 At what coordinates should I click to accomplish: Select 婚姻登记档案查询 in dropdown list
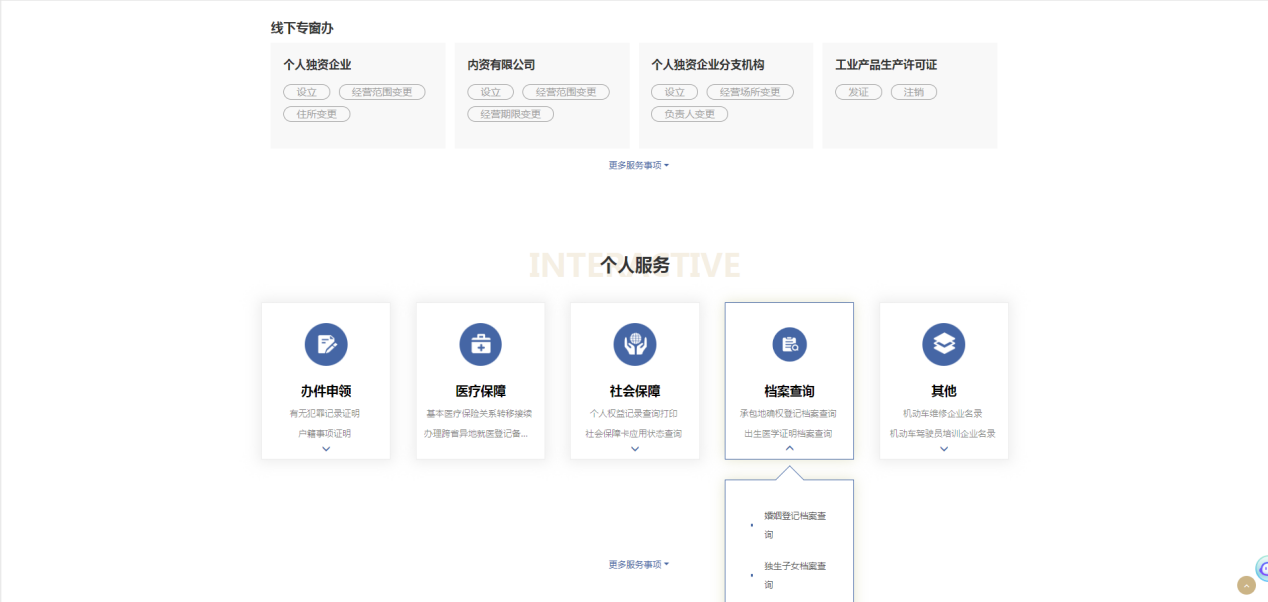(796, 525)
